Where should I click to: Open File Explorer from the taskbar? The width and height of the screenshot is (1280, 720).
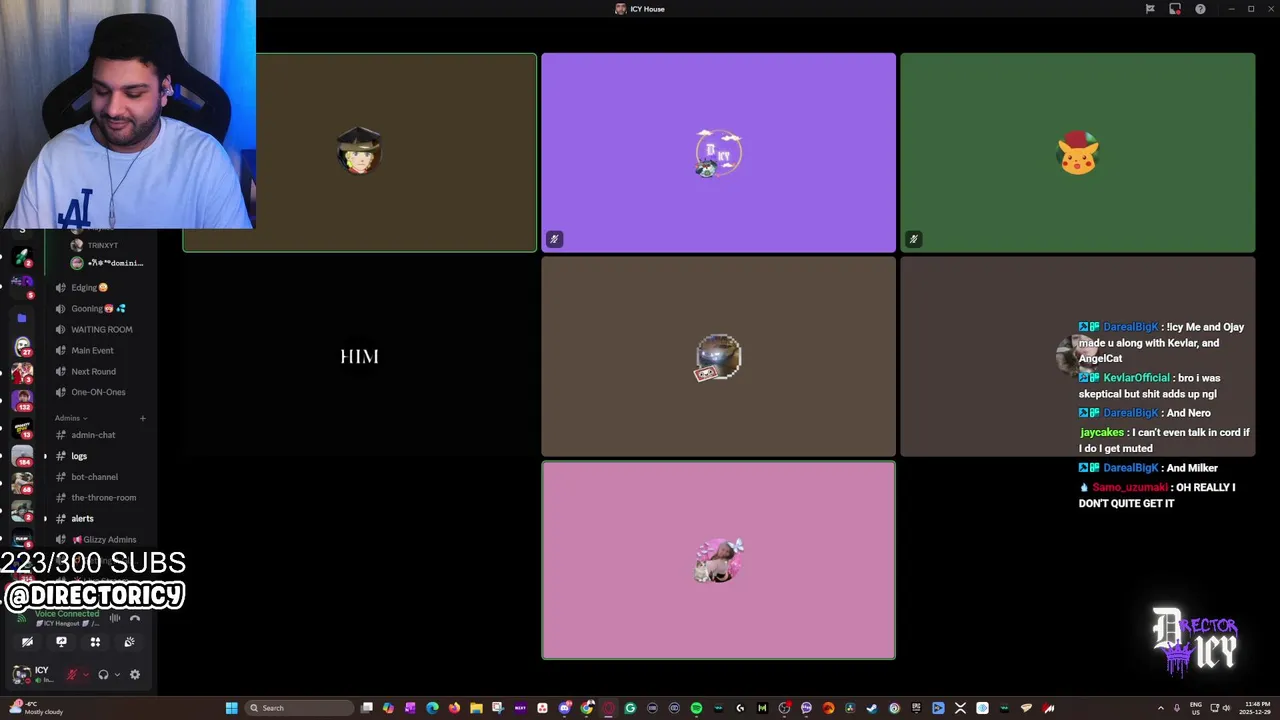pos(476,708)
